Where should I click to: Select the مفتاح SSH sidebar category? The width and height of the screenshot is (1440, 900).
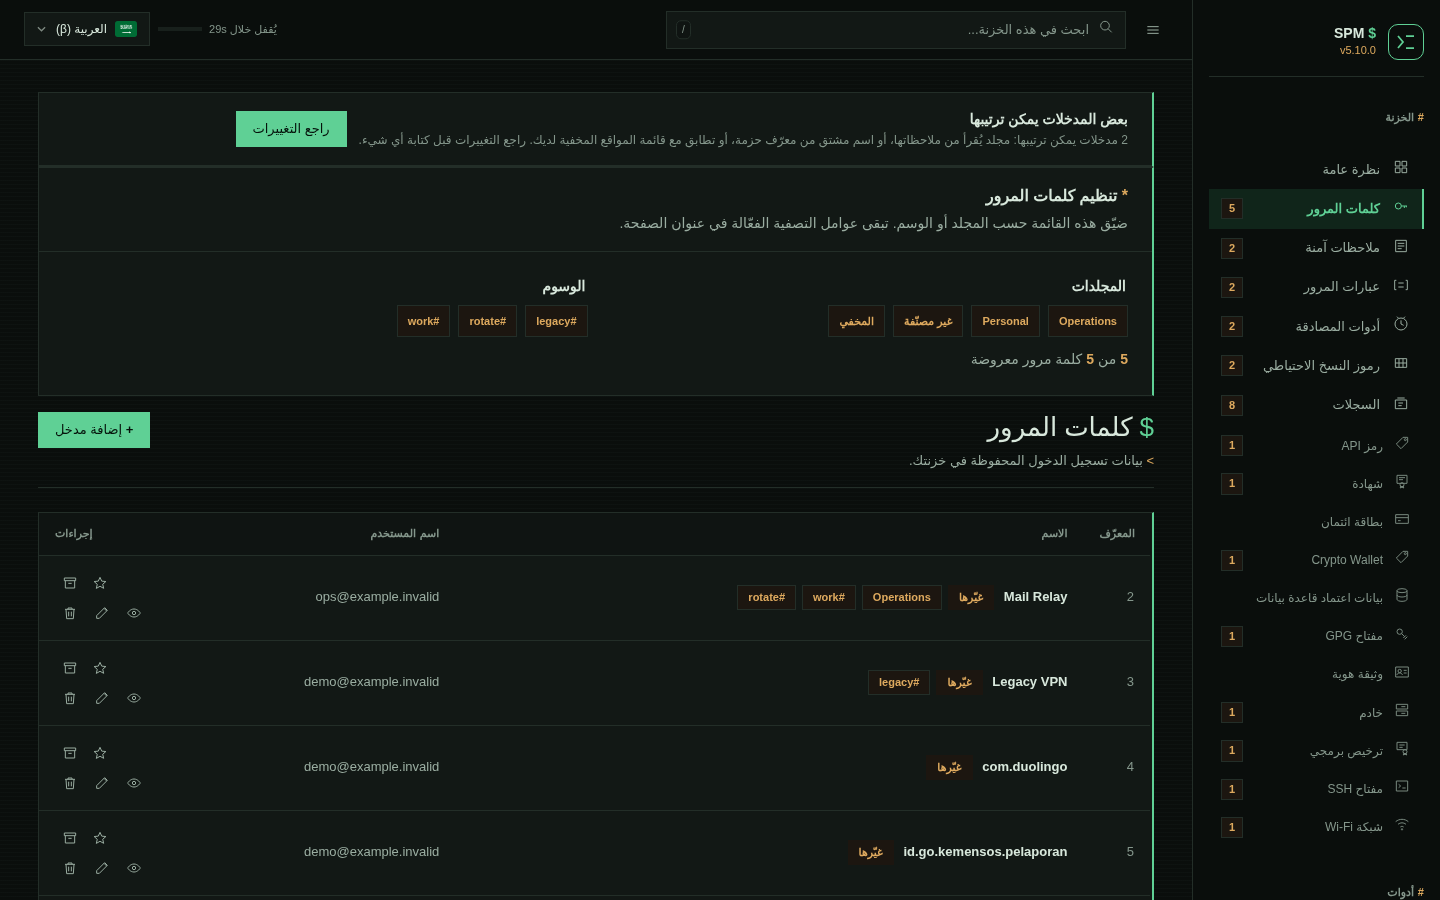tap(1316, 788)
